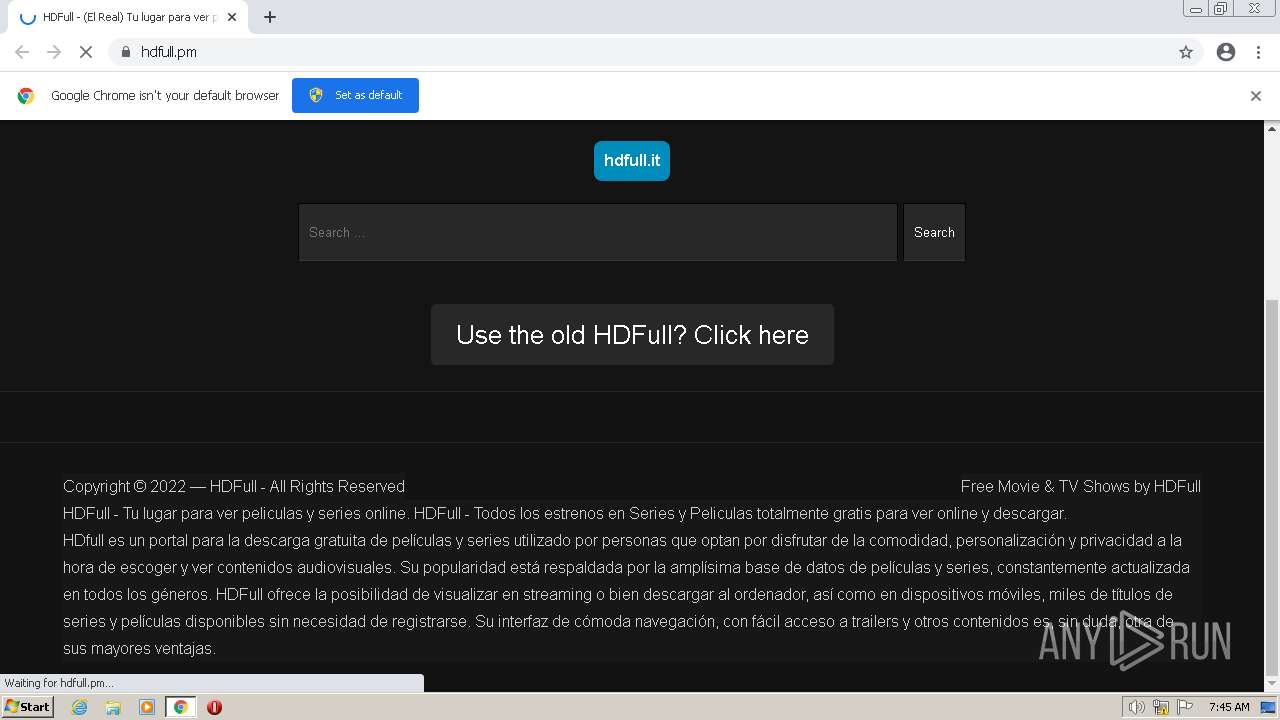This screenshot has height=720, width=1280.
Task: Launch Internet Explorer from taskbar
Action: pos(80,707)
